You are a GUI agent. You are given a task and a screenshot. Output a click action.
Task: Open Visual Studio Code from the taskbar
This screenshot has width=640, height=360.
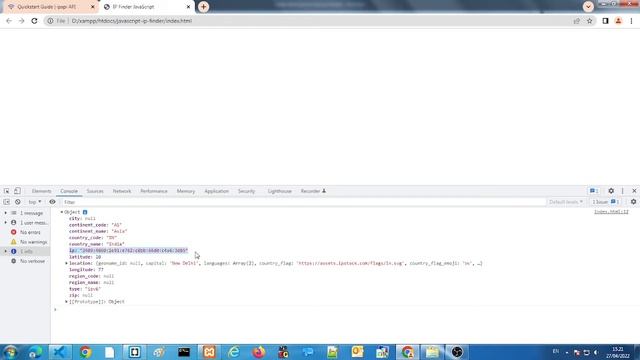click(60, 352)
